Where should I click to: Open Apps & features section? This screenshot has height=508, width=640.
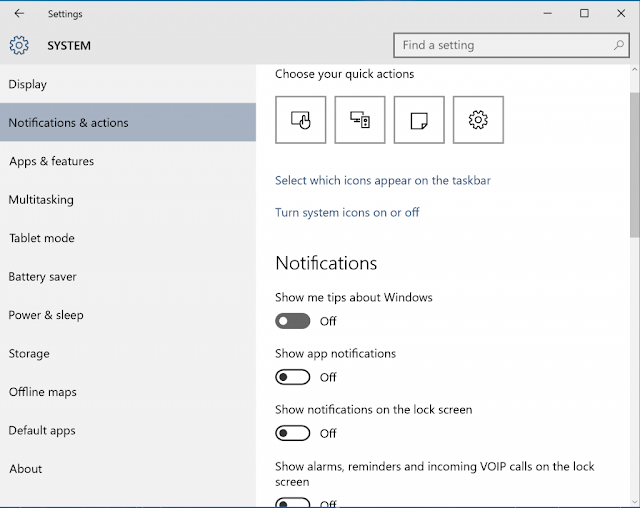(50, 161)
